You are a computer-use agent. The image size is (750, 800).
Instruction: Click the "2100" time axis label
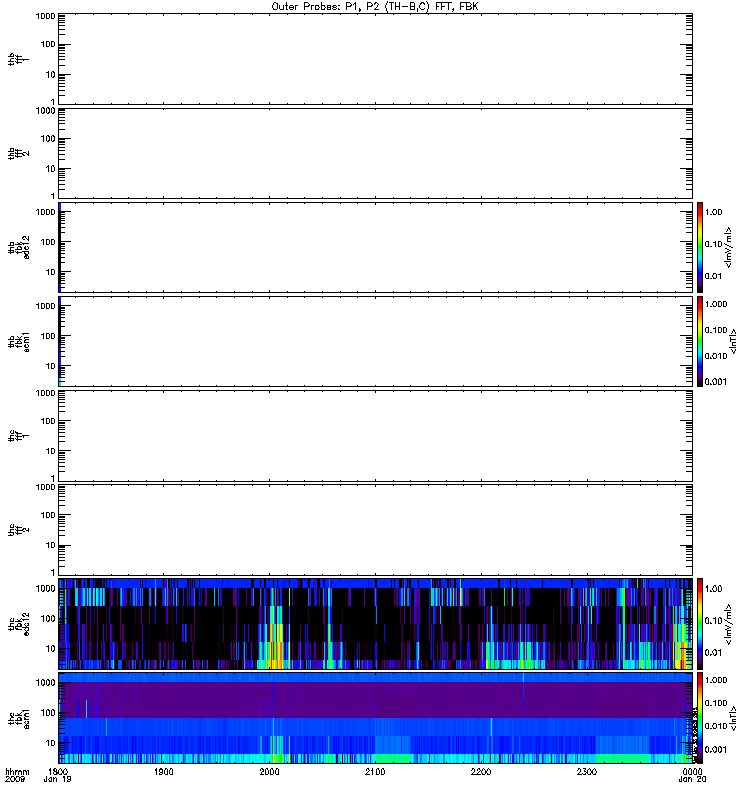click(x=375, y=771)
